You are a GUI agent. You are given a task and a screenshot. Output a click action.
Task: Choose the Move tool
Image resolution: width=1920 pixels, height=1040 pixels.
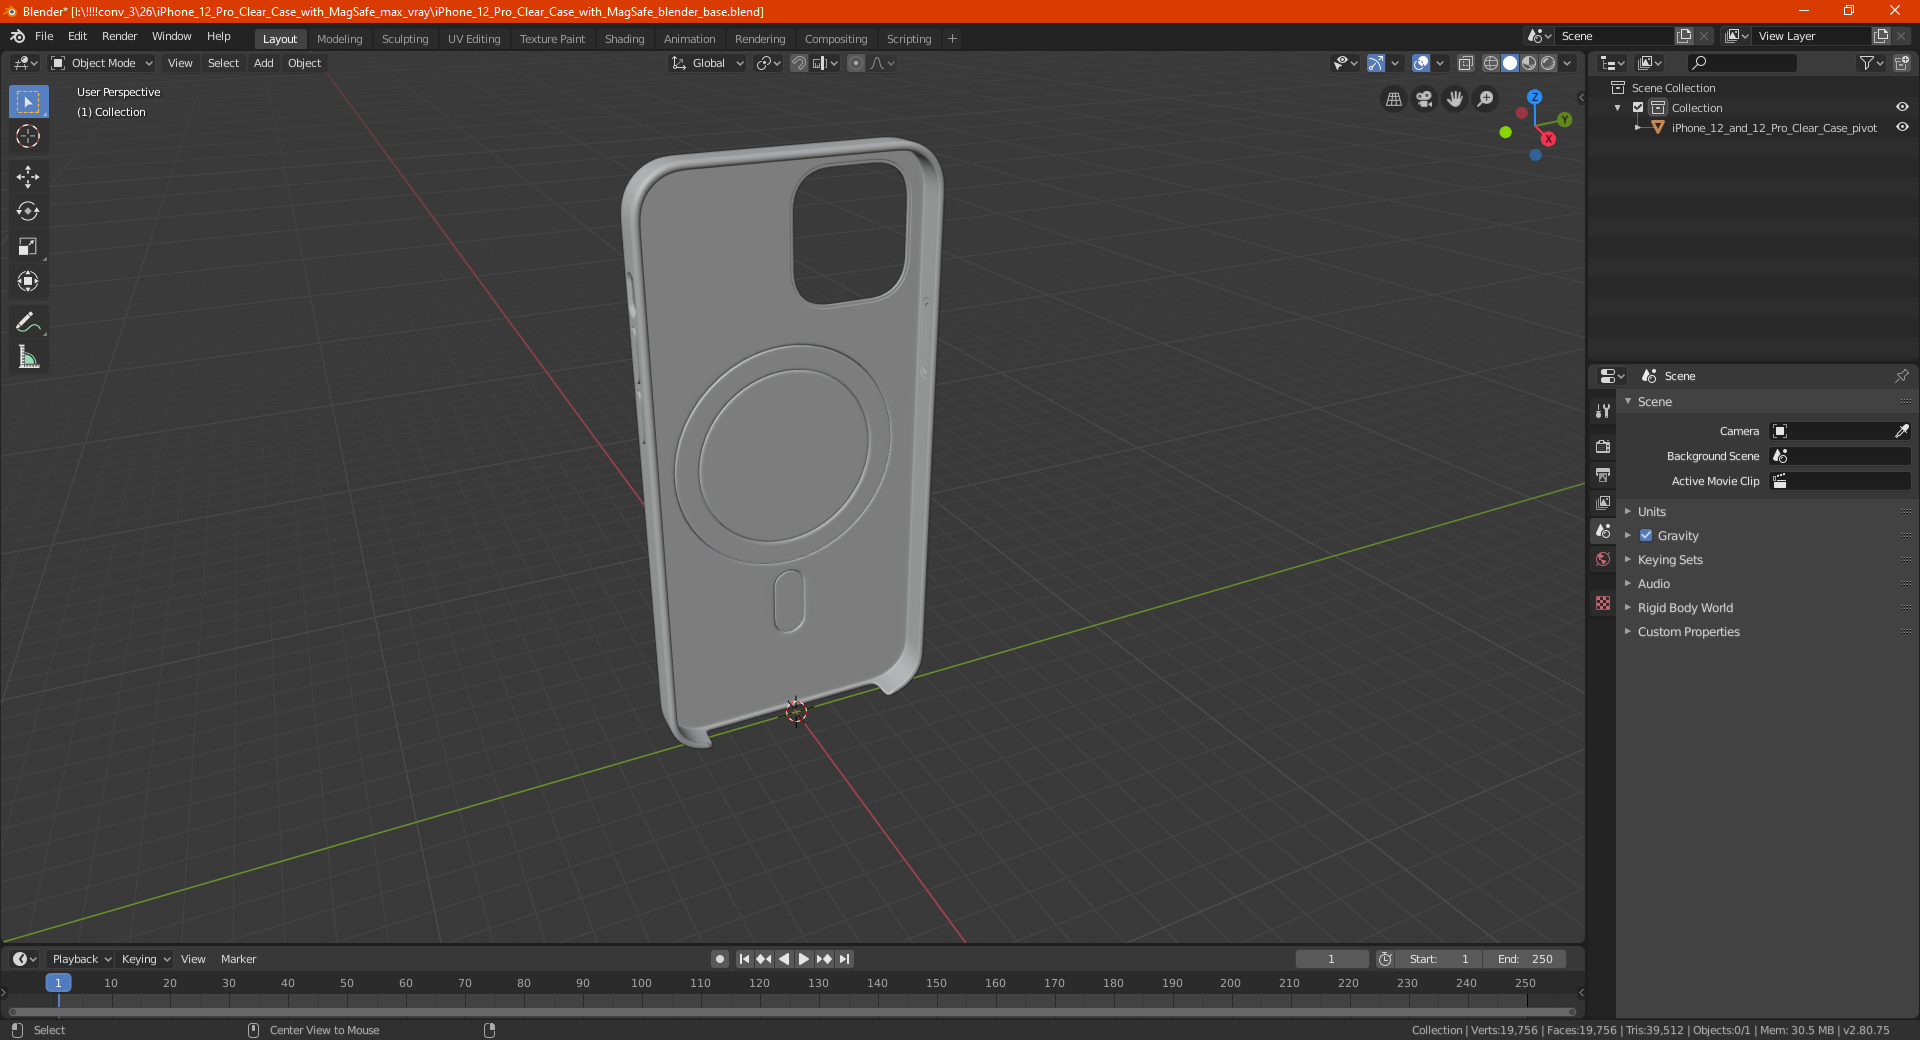click(28, 177)
